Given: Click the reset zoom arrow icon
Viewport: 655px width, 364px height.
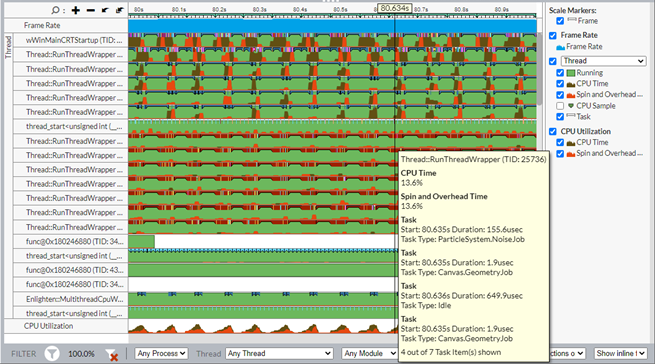Looking at the screenshot, I should point(120,10).
